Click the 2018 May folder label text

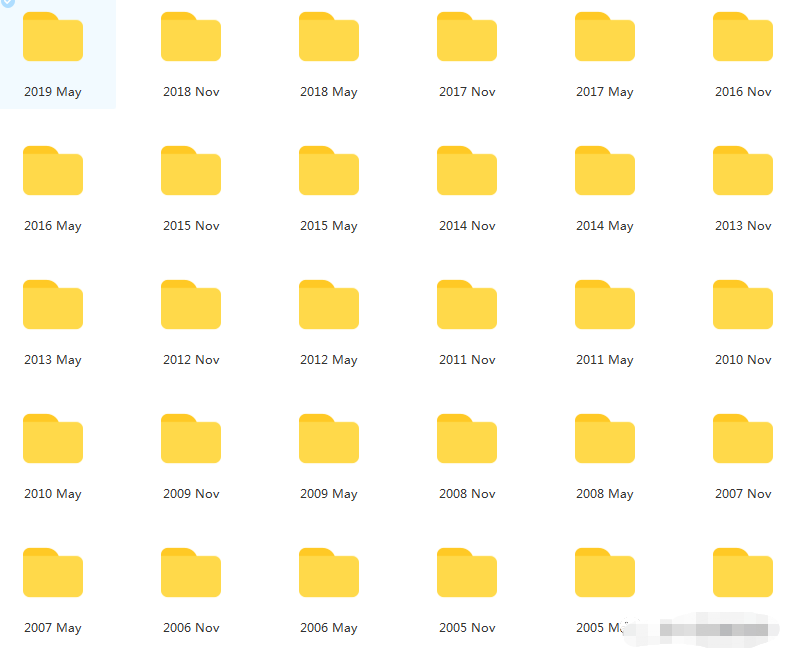[329, 92]
